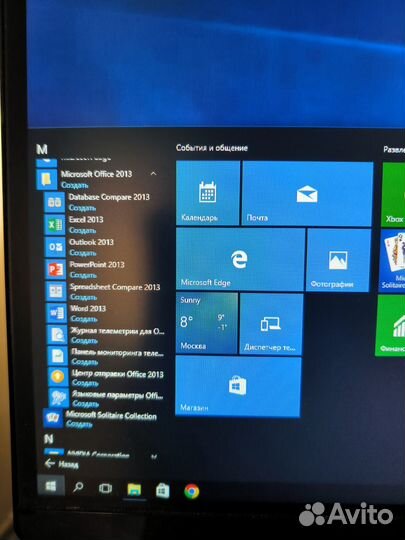Click the Языковые параметры Office icon
Viewport: 405px width, 540px height.
pos(59,397)
